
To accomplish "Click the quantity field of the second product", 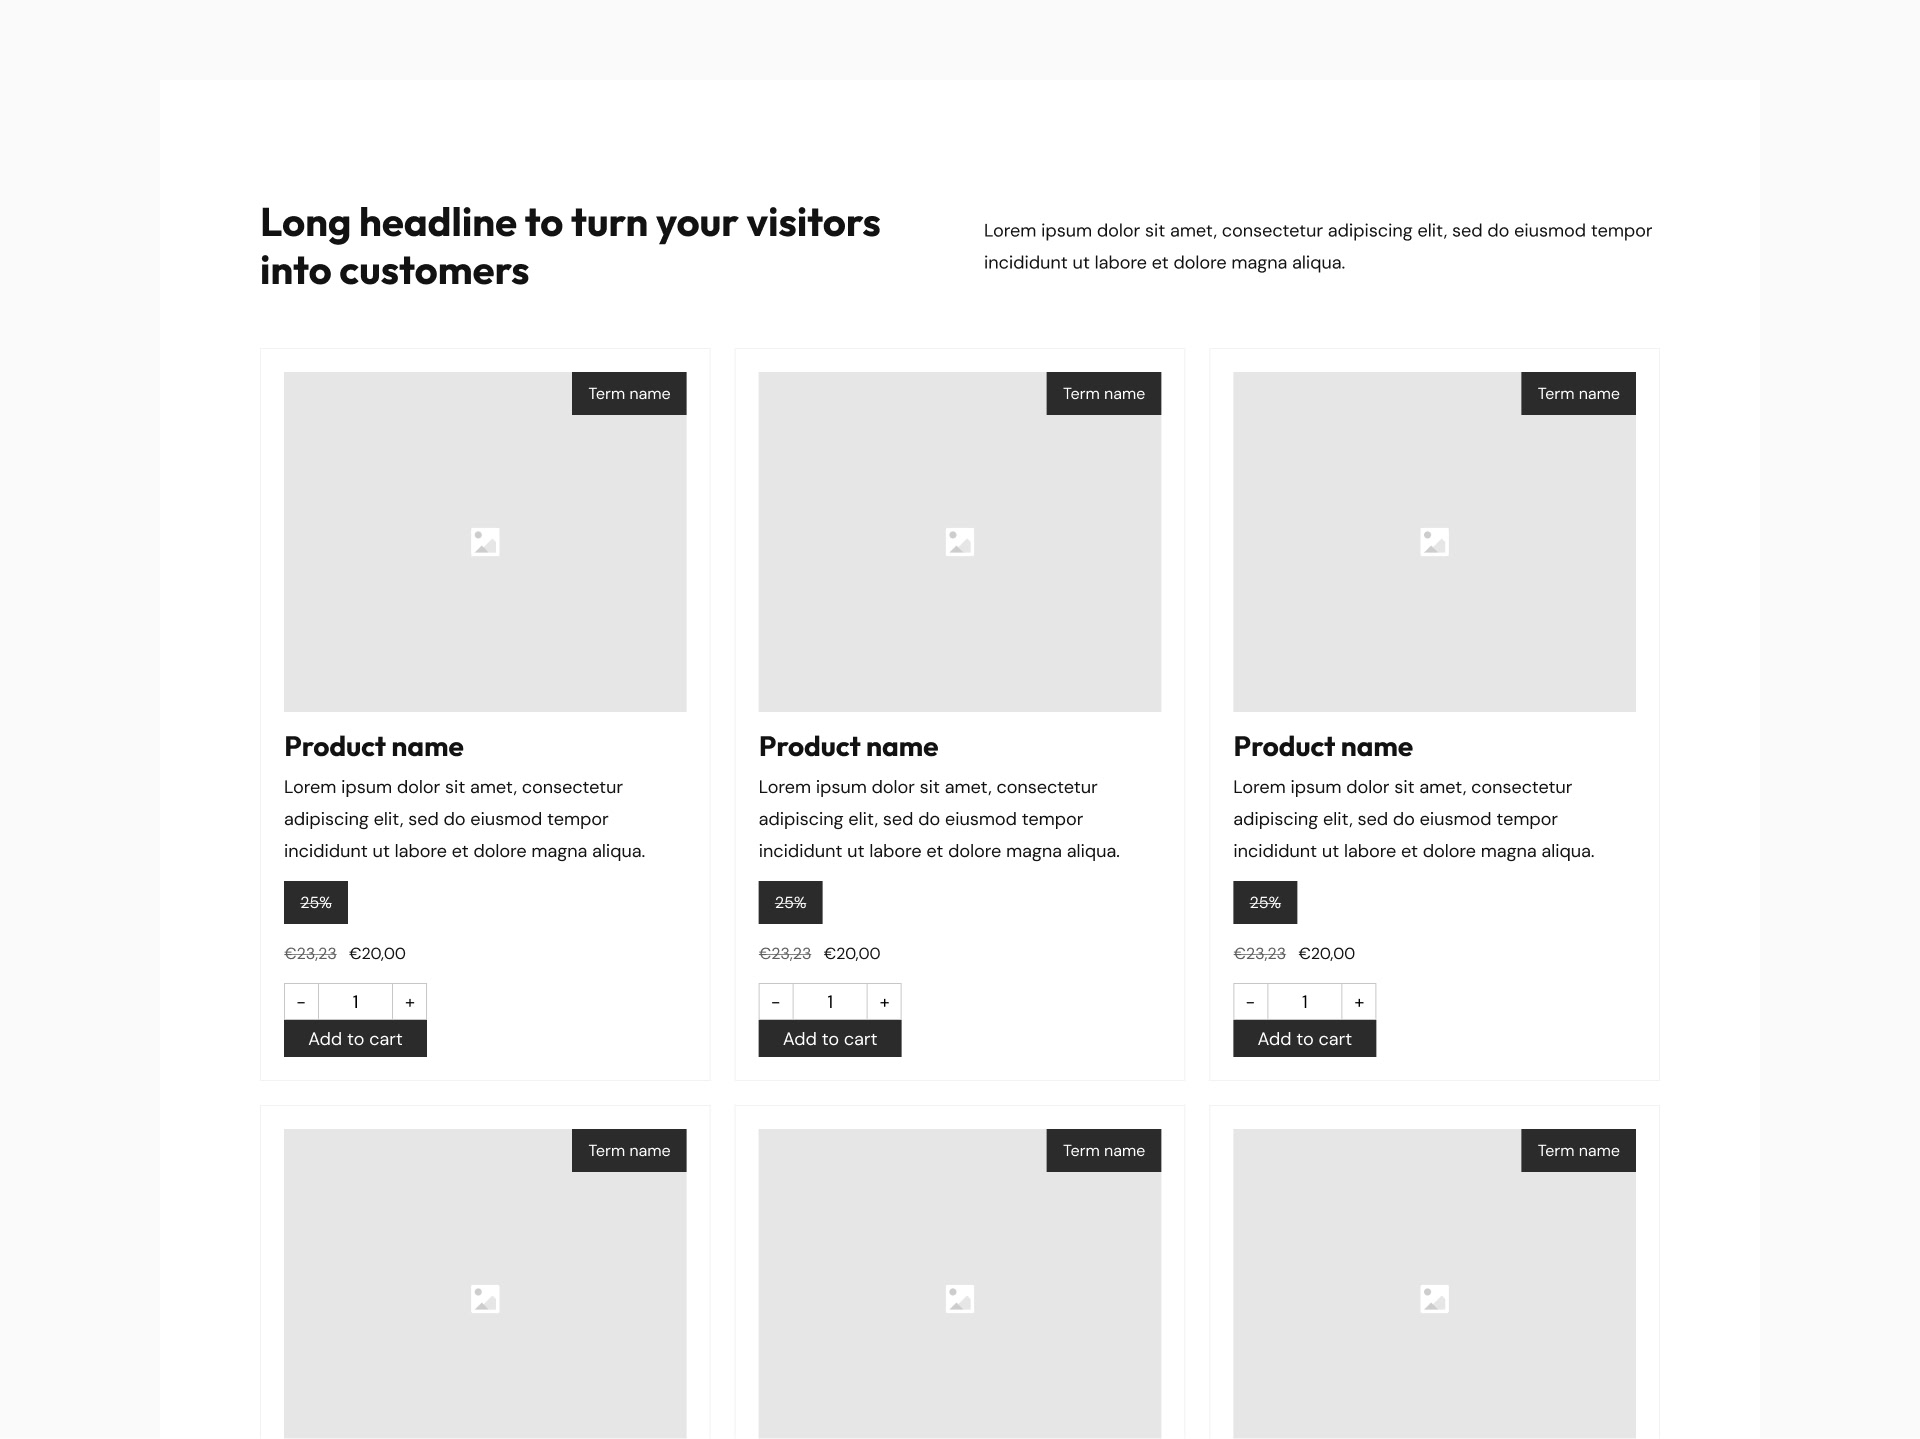I will pos(830,1002).
